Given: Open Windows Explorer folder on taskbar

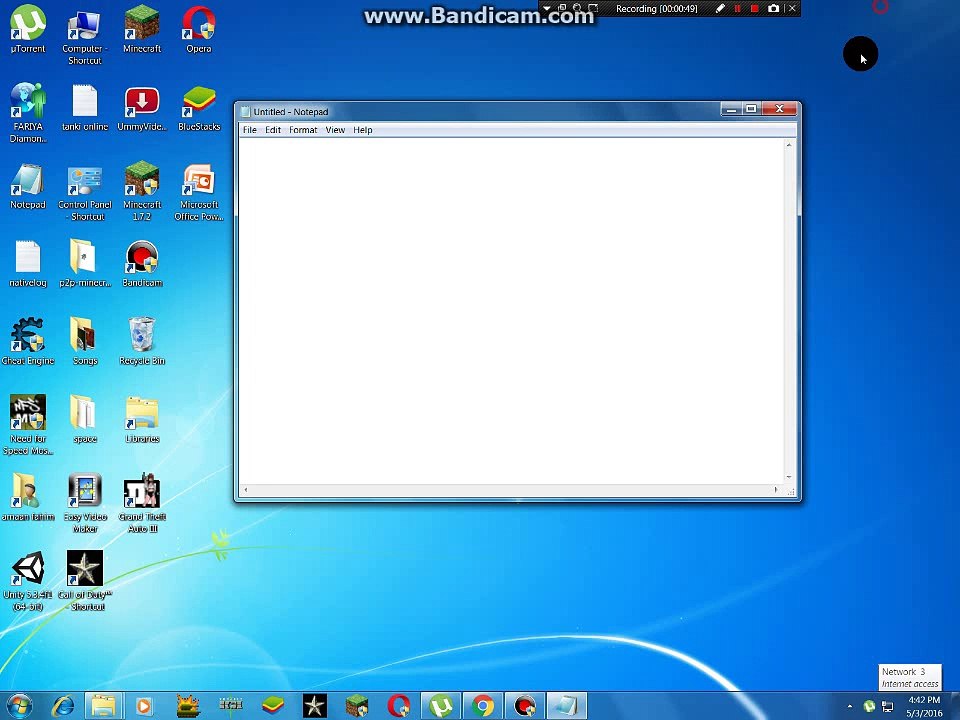Looking at the screenshot, I should 104,706.
